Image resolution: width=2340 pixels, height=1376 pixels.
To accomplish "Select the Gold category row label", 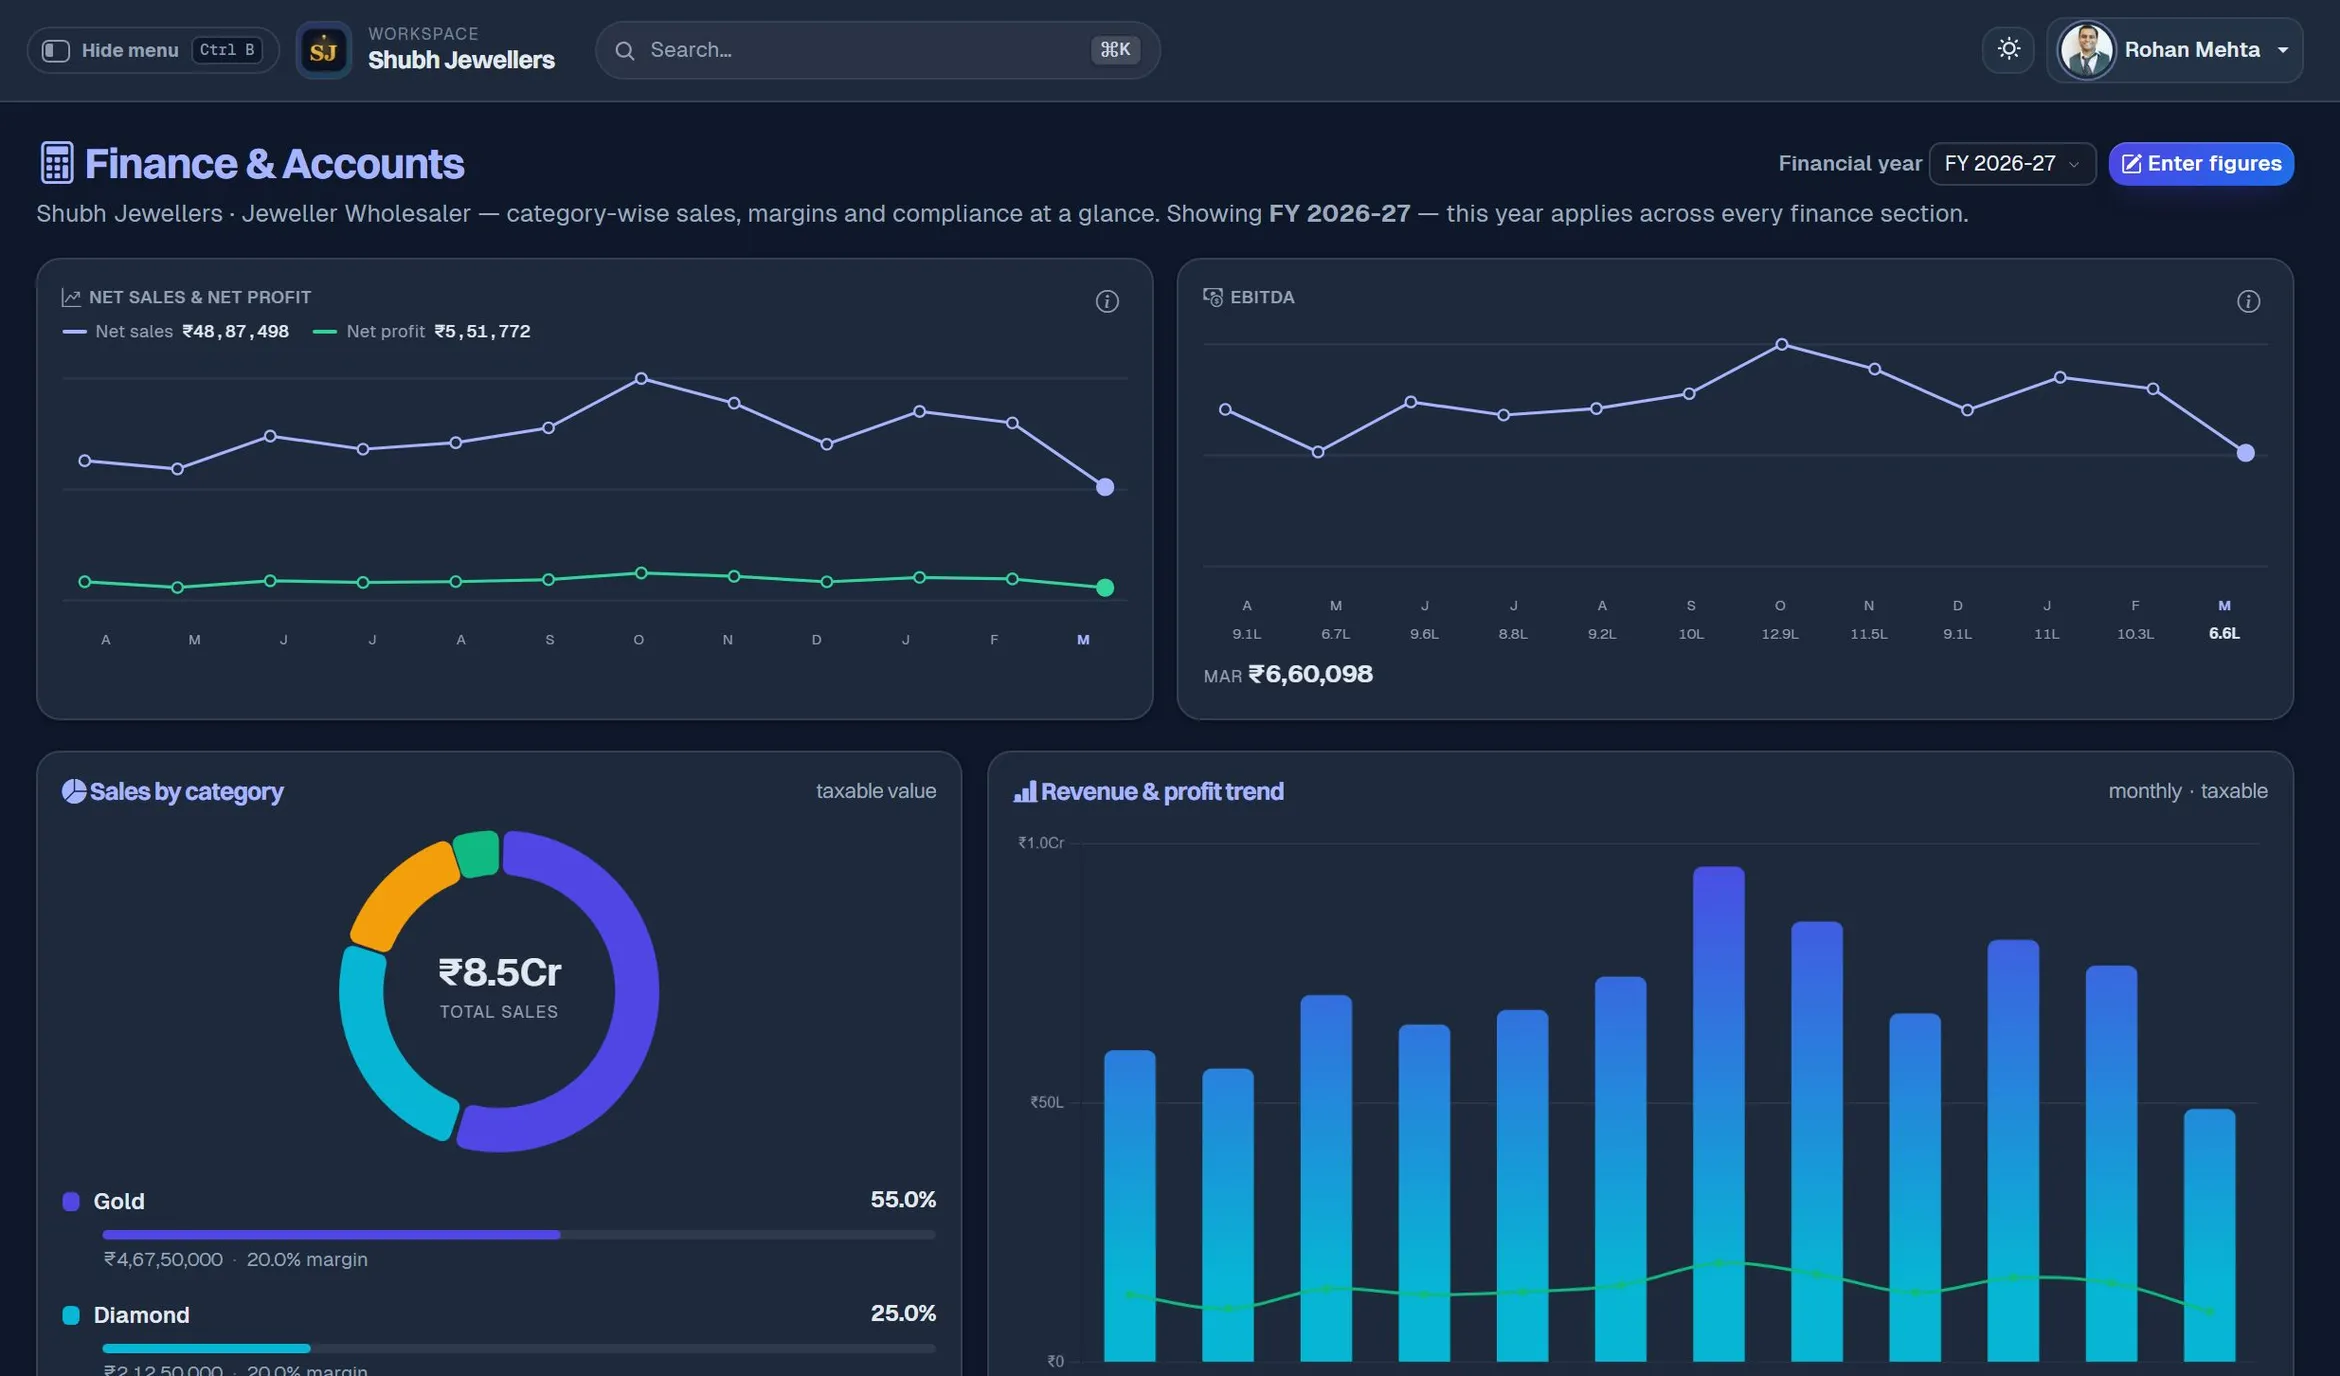I will 119,1201.
